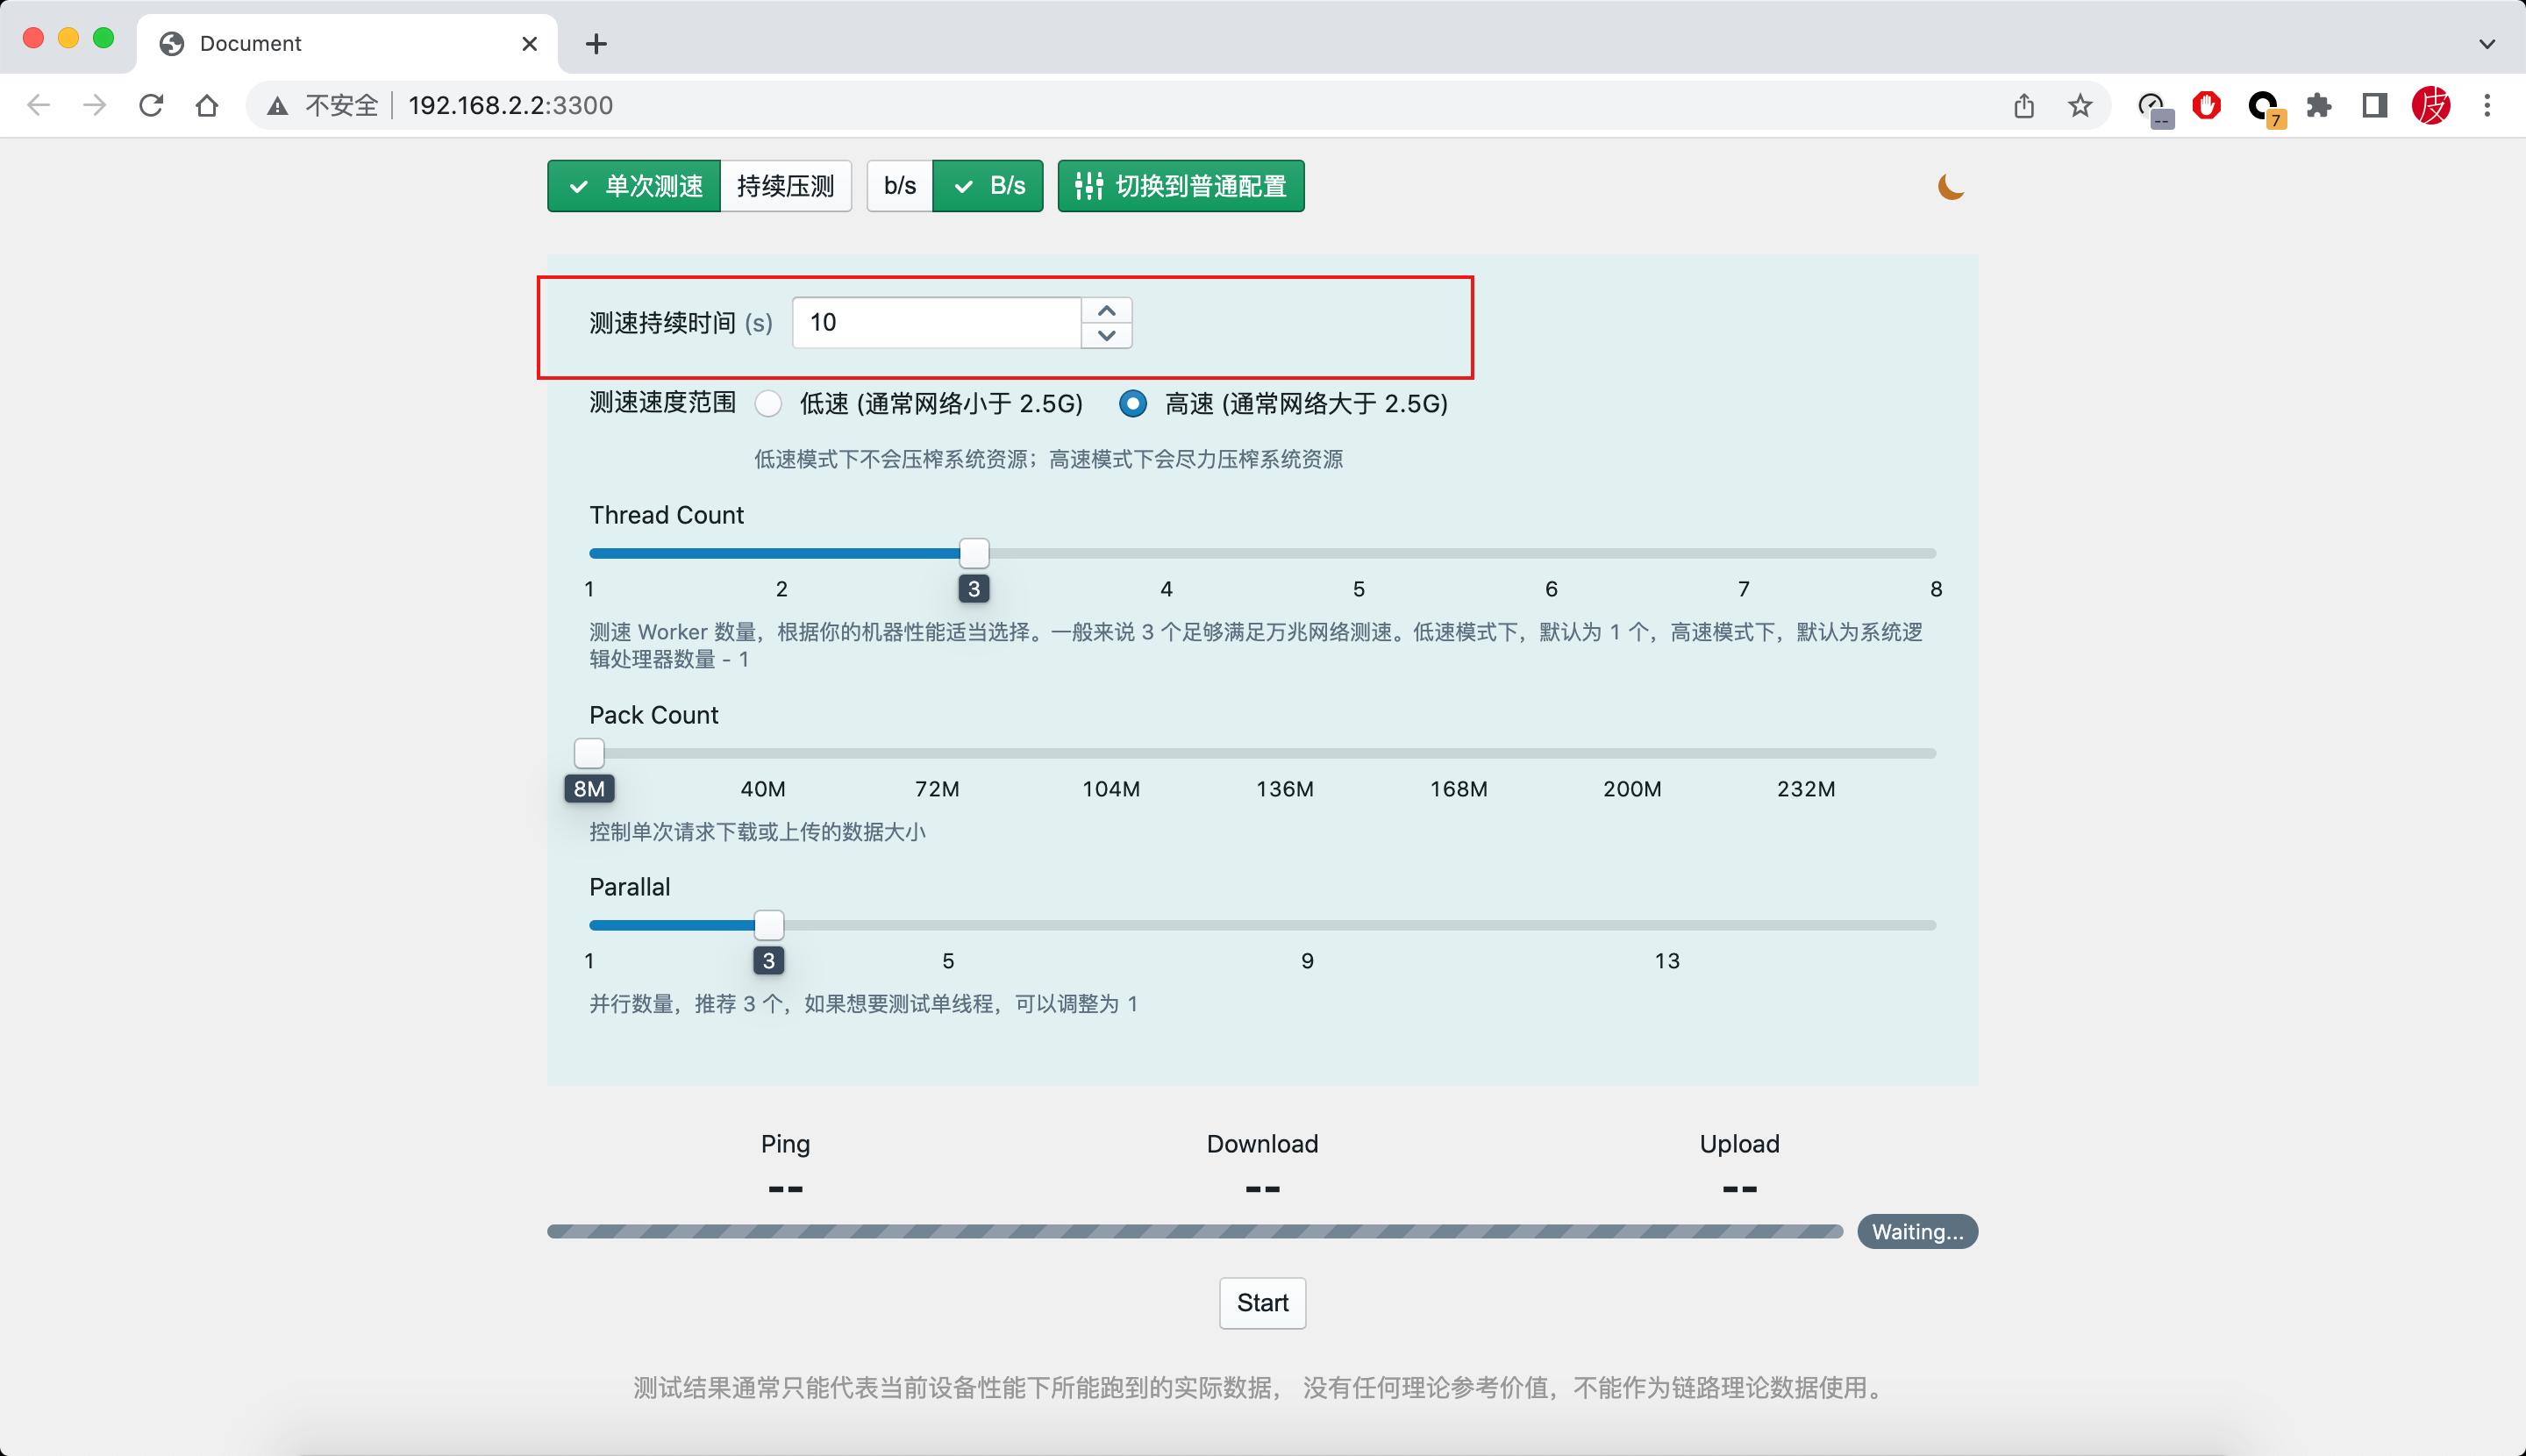2526x1456 pixels.
Task: Select the 高速 speed range radio button
Action: 1132,404
